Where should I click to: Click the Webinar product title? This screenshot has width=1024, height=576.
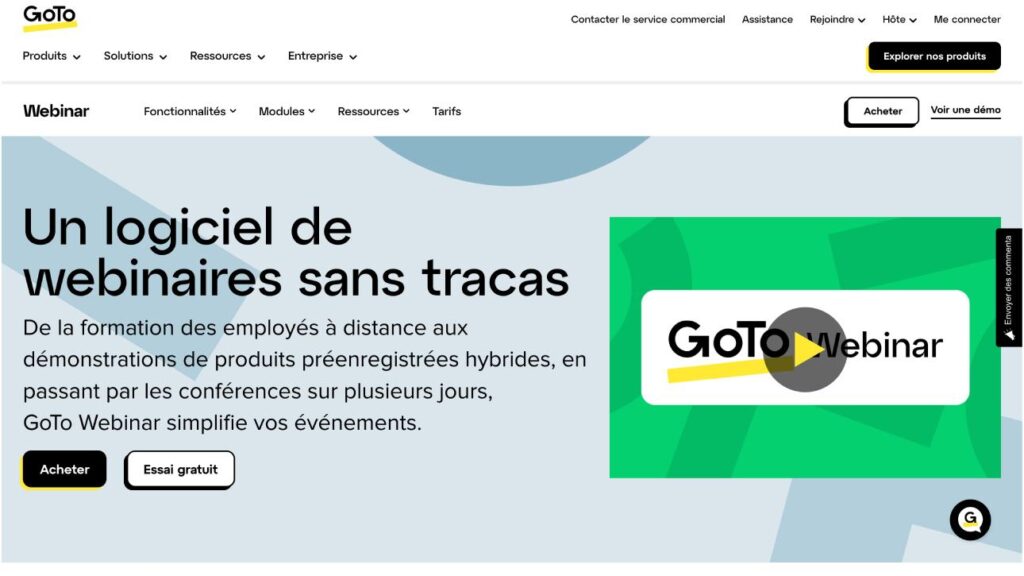click(56, 111)
